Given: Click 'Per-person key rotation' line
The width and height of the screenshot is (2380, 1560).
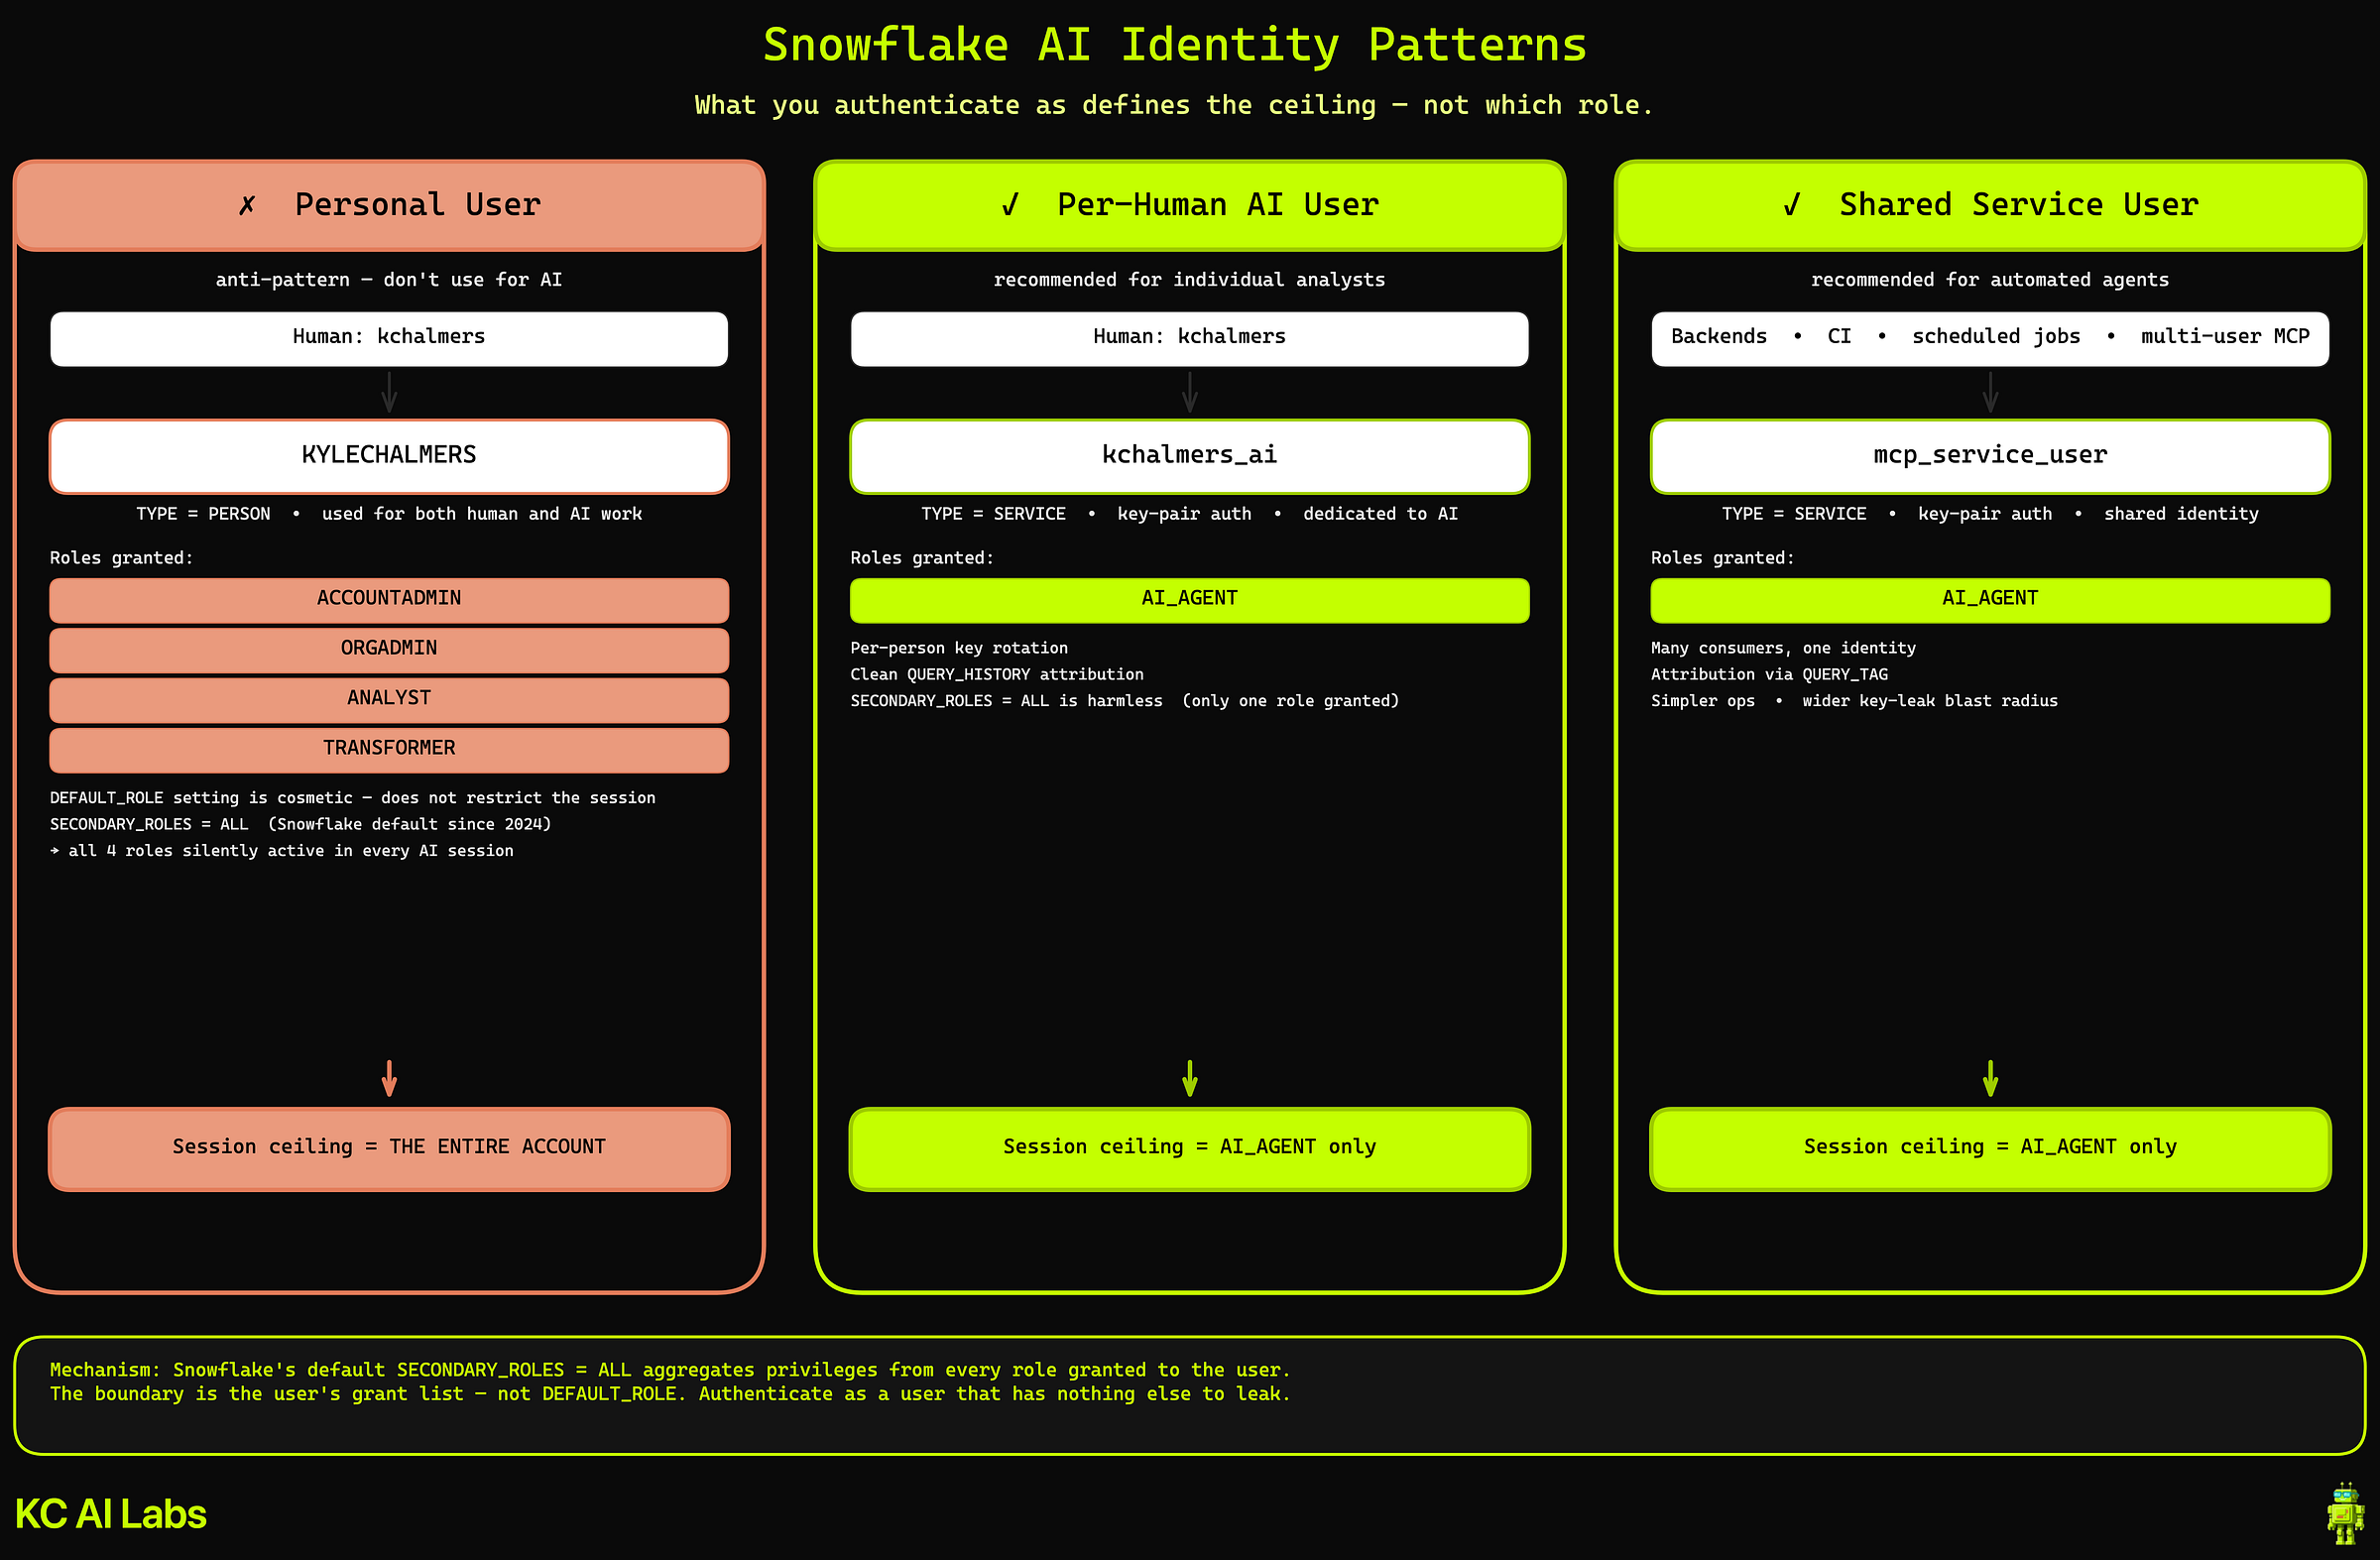Looking at the screenshot, I should tap(959, 648).
